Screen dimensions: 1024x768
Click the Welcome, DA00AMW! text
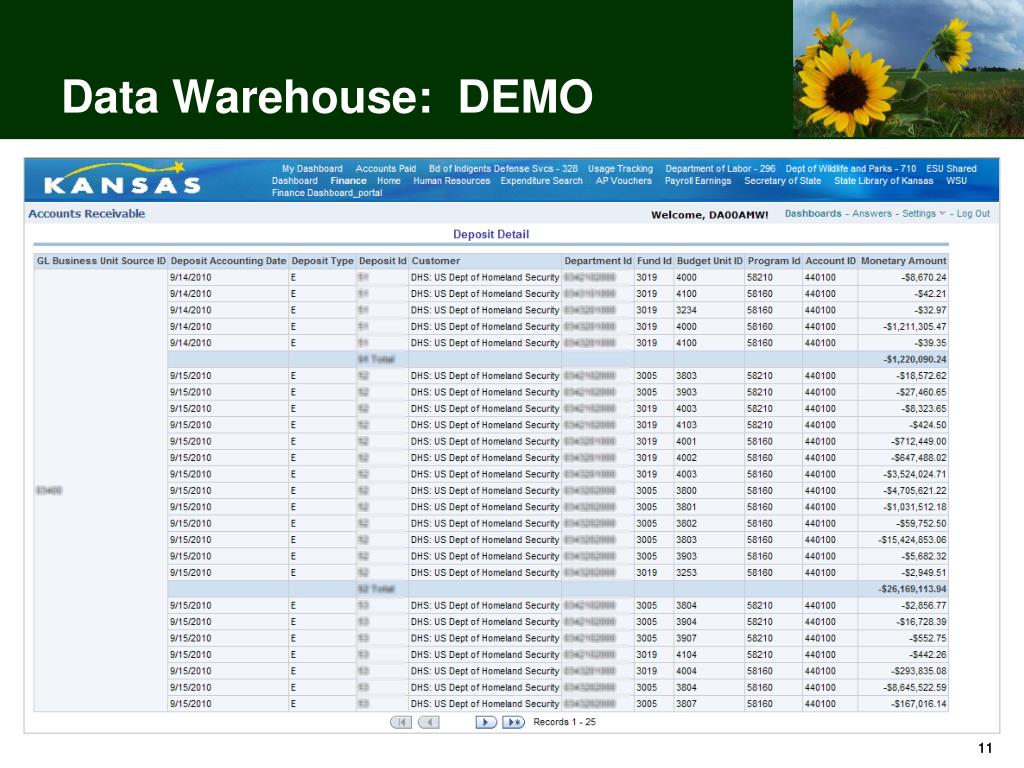tap(709, 215)
